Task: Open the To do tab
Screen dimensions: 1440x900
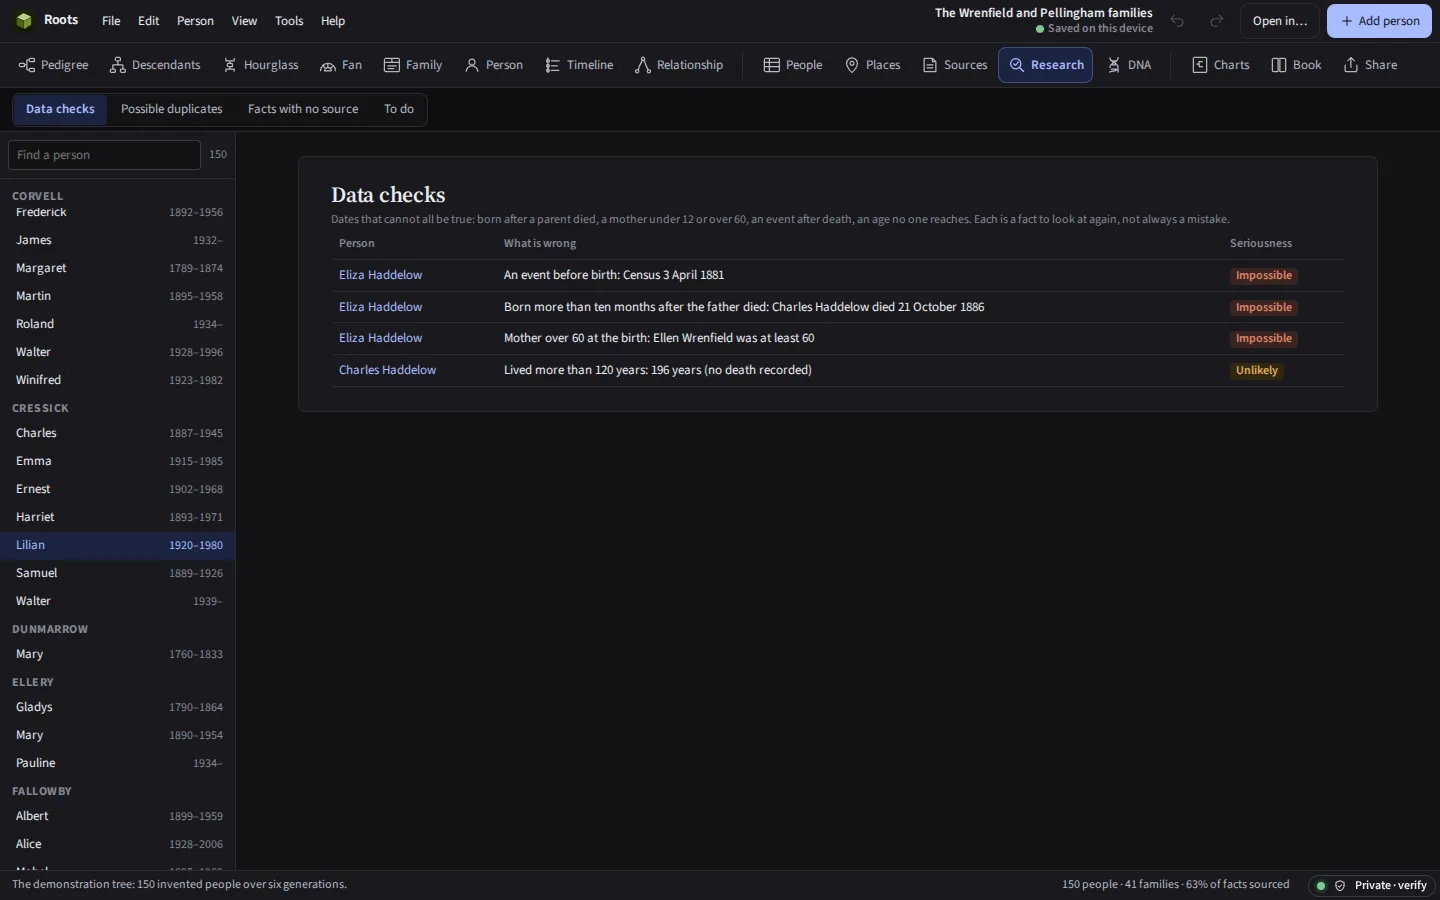Action: click(x=399, y=109)
